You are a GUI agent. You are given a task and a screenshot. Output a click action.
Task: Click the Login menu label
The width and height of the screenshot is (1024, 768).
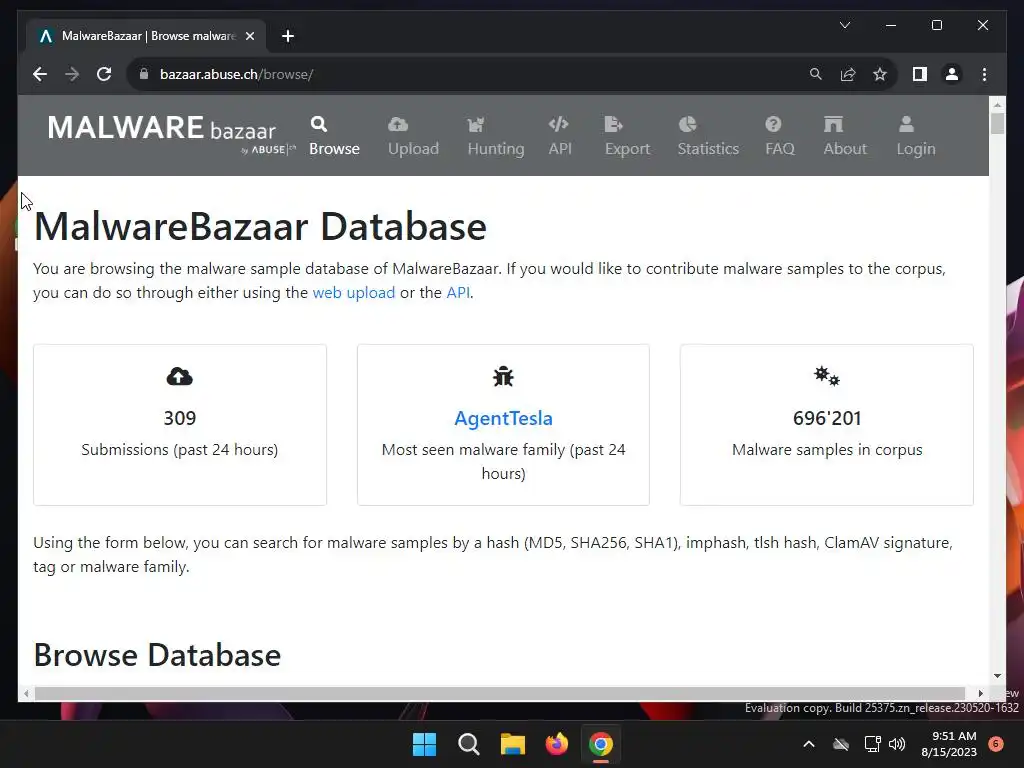click(x=916, y=149)
